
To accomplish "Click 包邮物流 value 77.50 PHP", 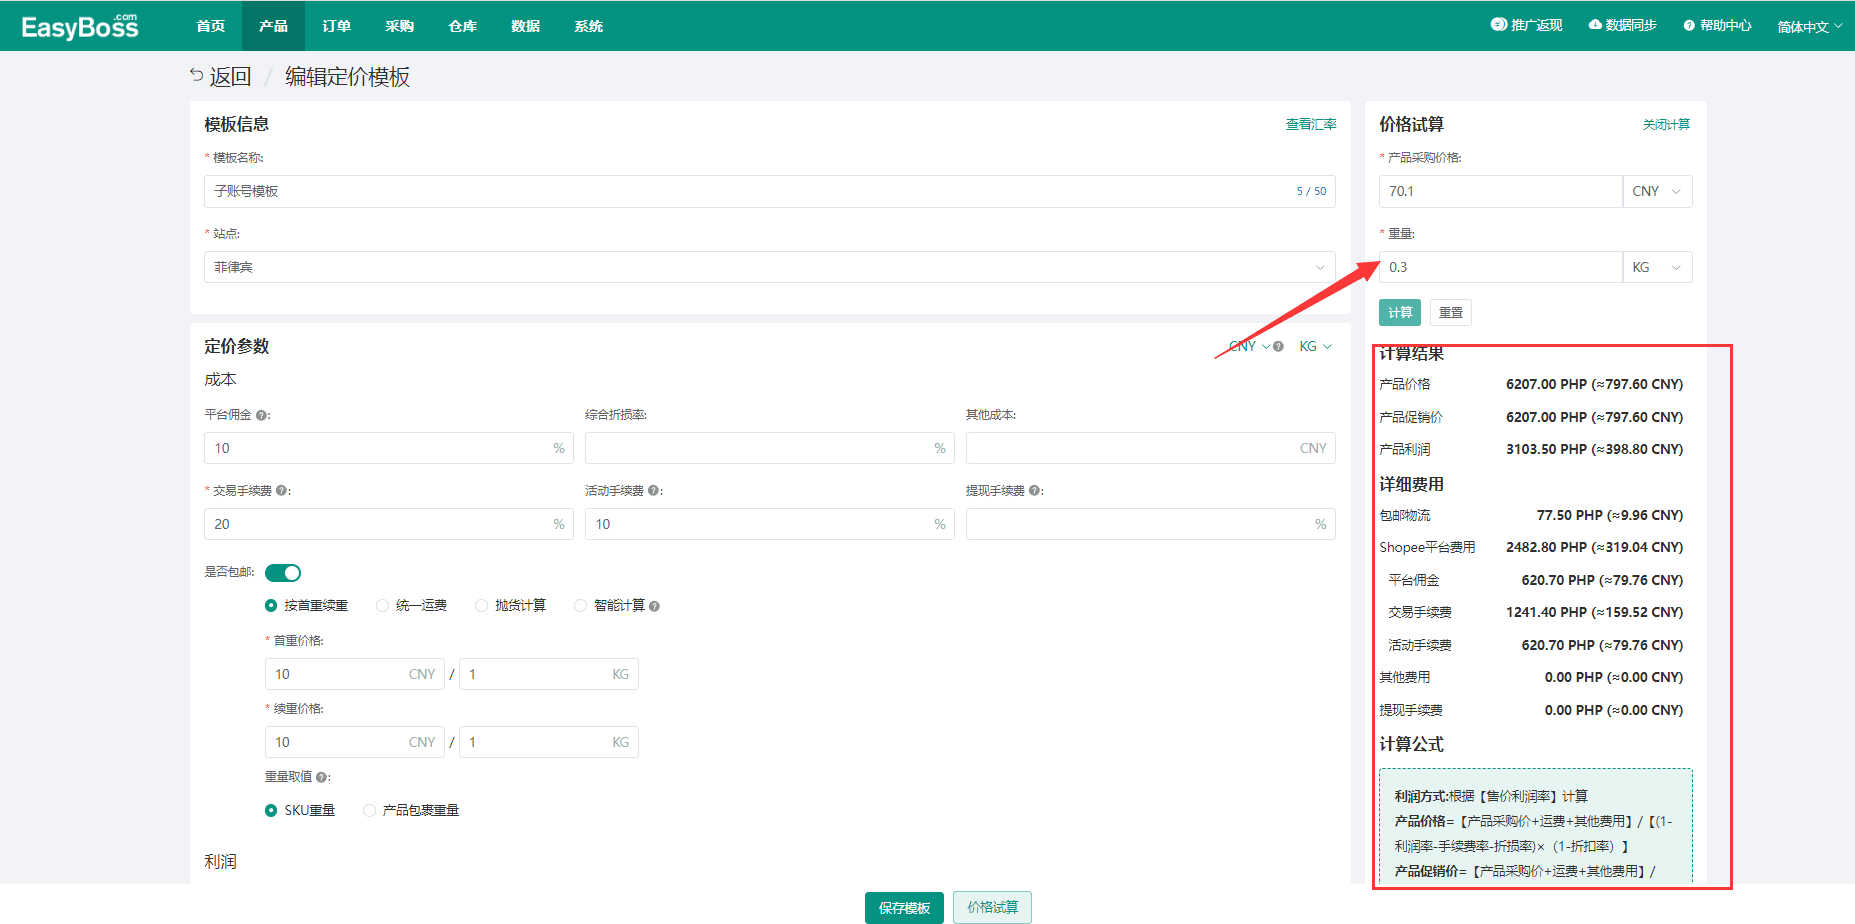I will click(x=1610, y=516).
